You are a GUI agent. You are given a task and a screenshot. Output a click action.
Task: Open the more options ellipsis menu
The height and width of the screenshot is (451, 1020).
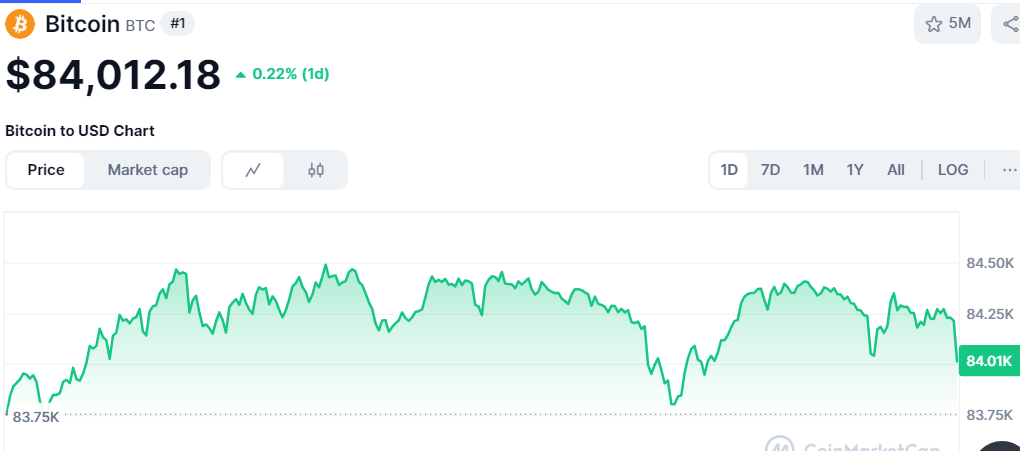pos(1008,170)
